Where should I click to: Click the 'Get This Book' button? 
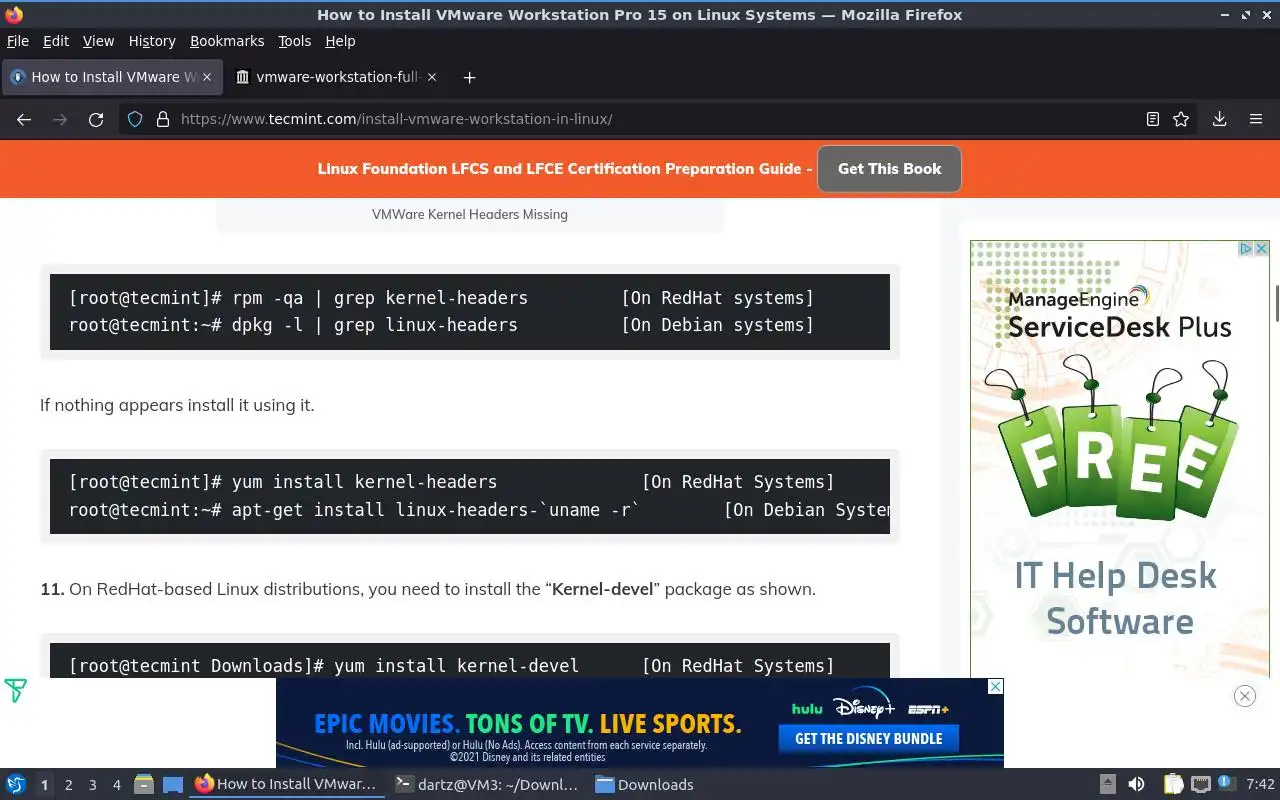point(889,169)
